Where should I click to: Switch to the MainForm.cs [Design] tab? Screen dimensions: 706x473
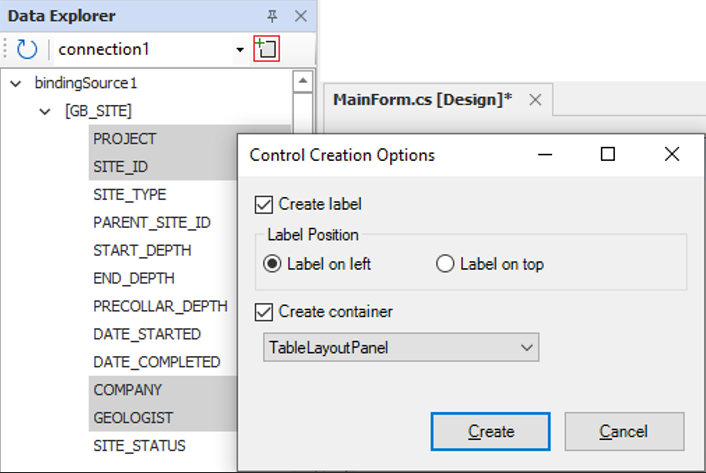tap(422, 100)
